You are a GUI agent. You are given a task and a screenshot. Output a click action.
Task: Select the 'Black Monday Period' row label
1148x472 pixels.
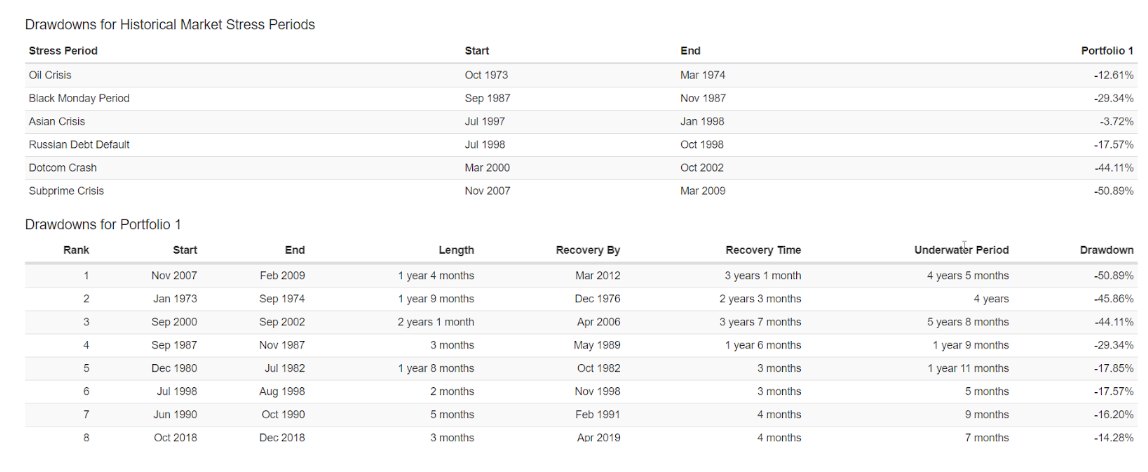pos(79,98)
